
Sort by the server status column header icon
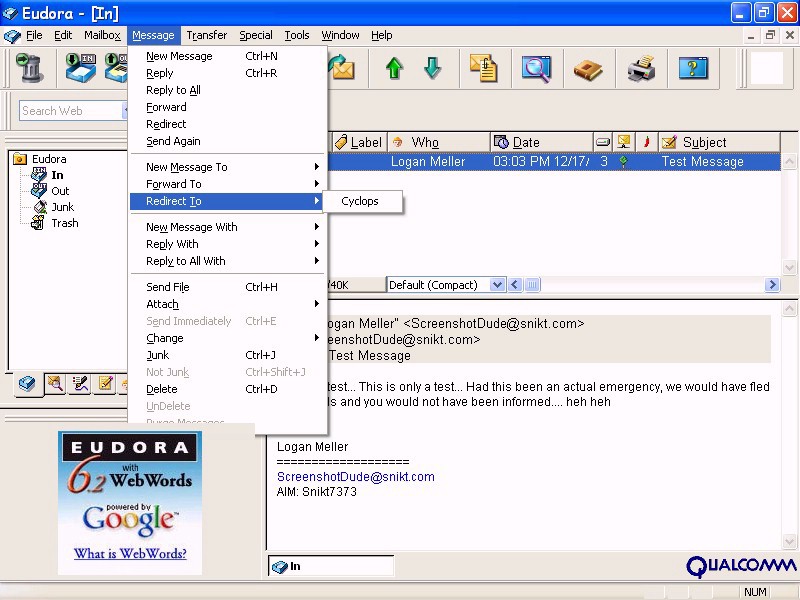pos(623,142)
